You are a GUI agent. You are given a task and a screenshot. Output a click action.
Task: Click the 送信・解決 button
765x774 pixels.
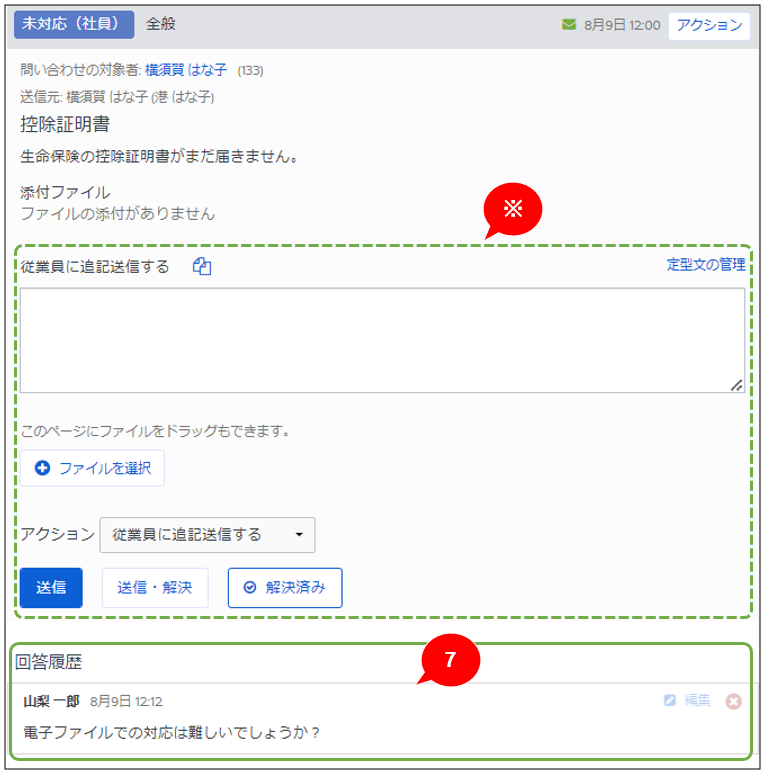(x=155, y=588)
